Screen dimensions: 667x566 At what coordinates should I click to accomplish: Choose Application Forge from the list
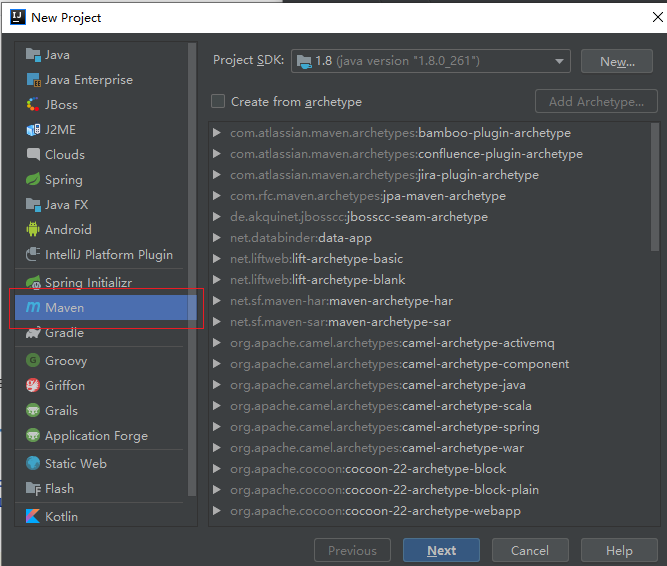pos(96,436)
